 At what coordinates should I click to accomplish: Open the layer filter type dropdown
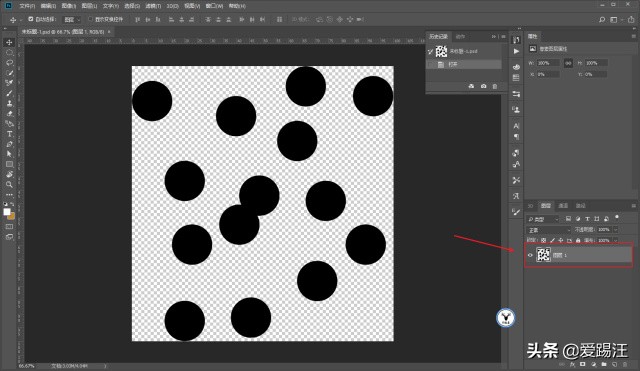(542, 219)
